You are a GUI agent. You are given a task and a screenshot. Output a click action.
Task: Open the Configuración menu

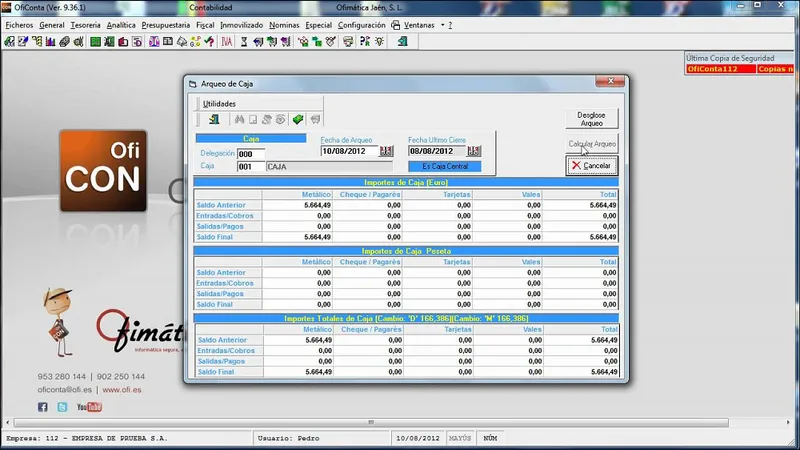pyautogui.click(x=362, y=25)
